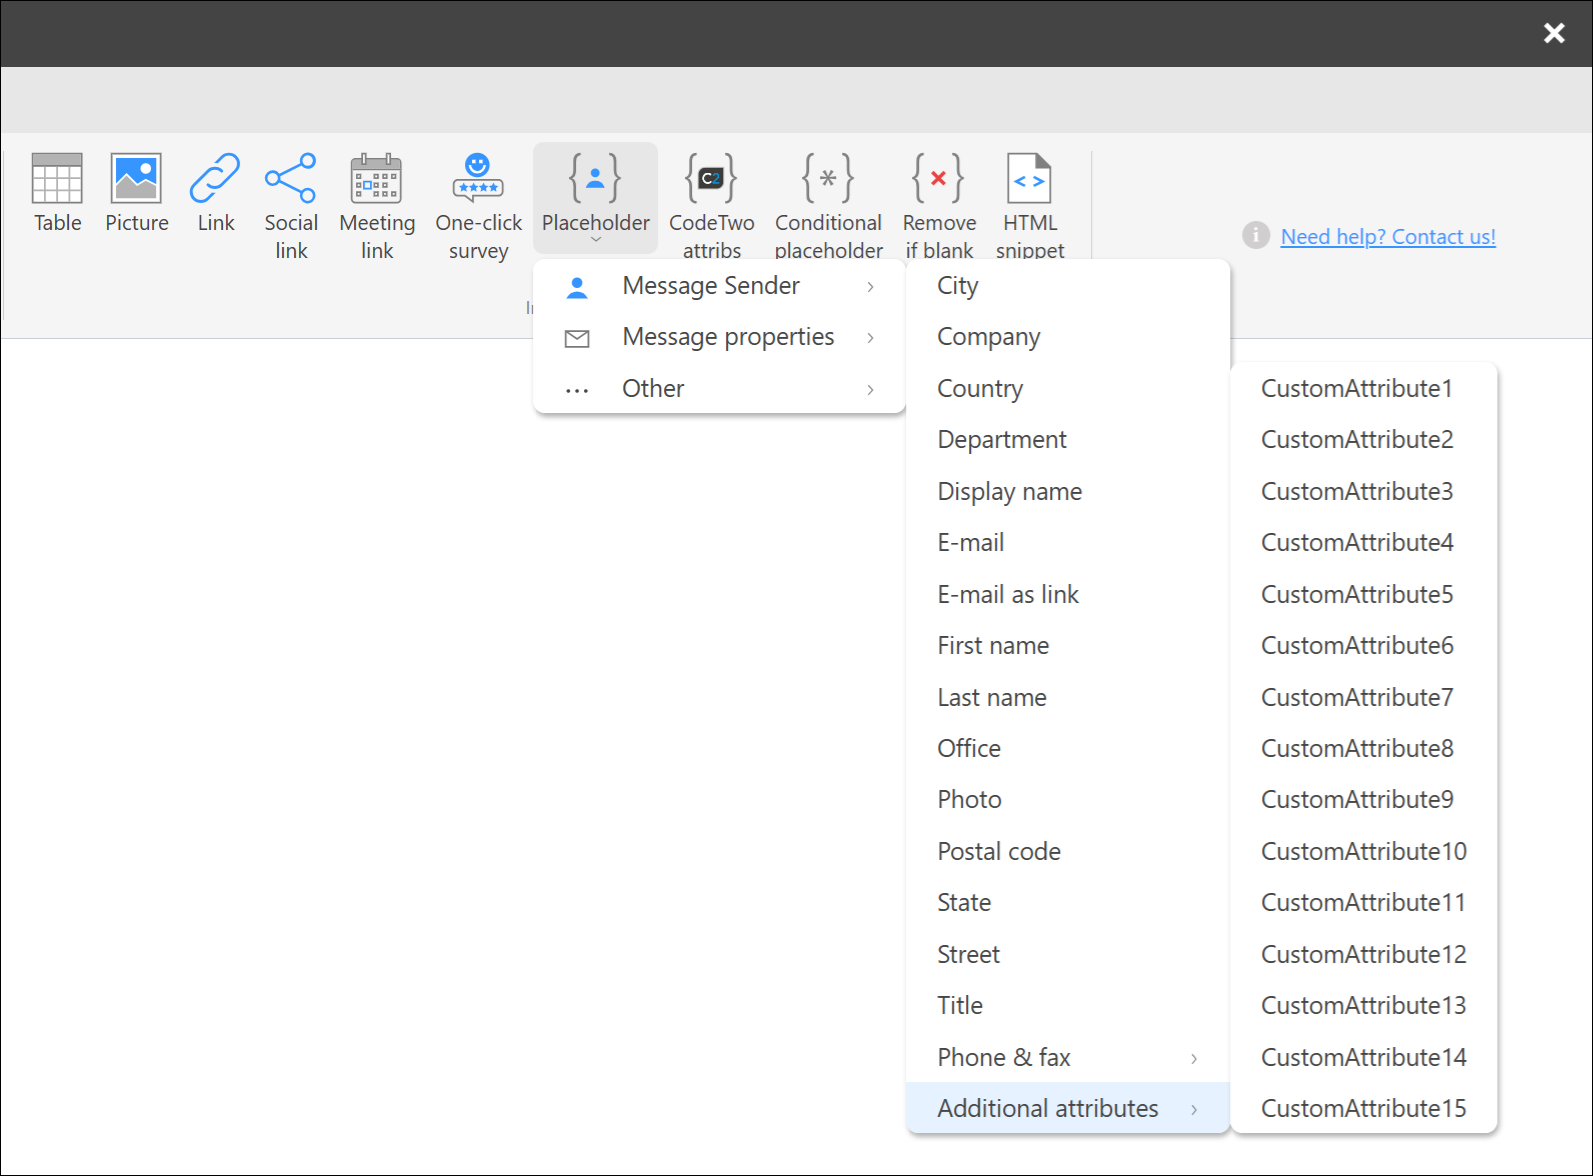Select E-mail as link placeholder
Image resolution: width=1593 pixels, height=1176 pixels.
click(1067, 595)
